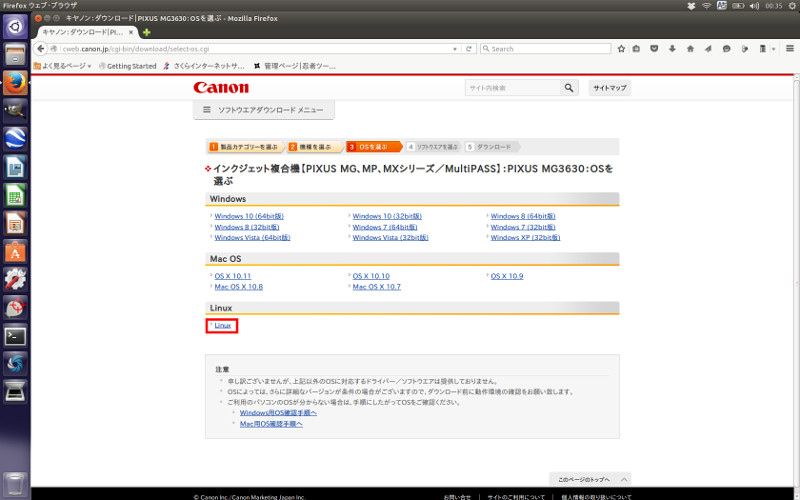Image resolution: width=800 pixels, height=500 pixels.
Task: Show bookmarks list icon in toolbar
Action: coord(636,48)
